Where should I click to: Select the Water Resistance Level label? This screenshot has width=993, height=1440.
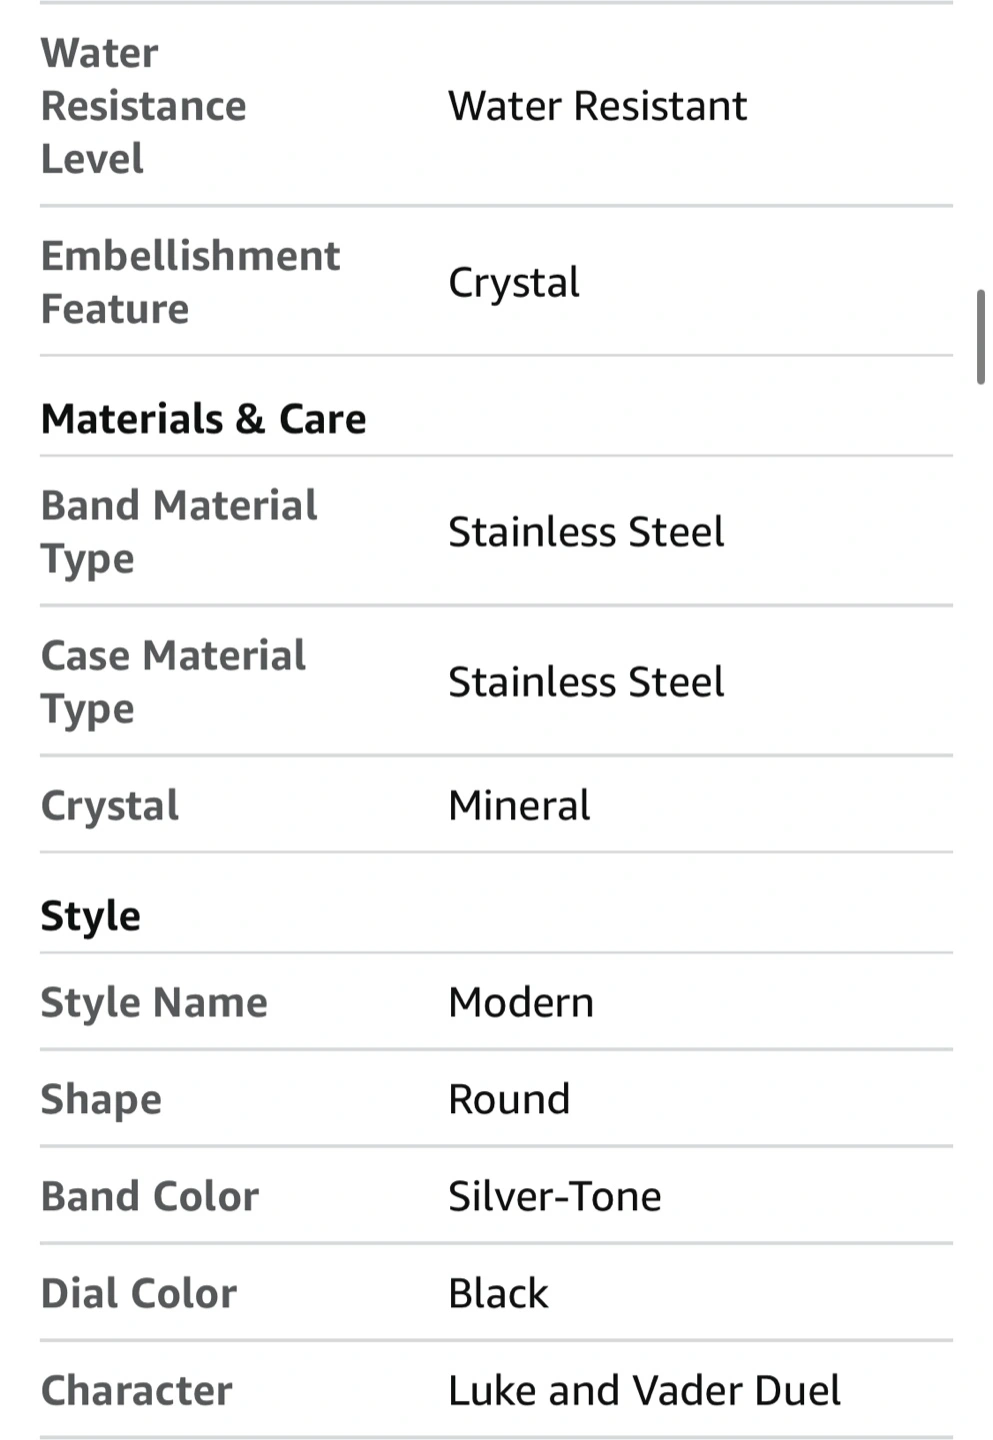(x=144, y=106)
